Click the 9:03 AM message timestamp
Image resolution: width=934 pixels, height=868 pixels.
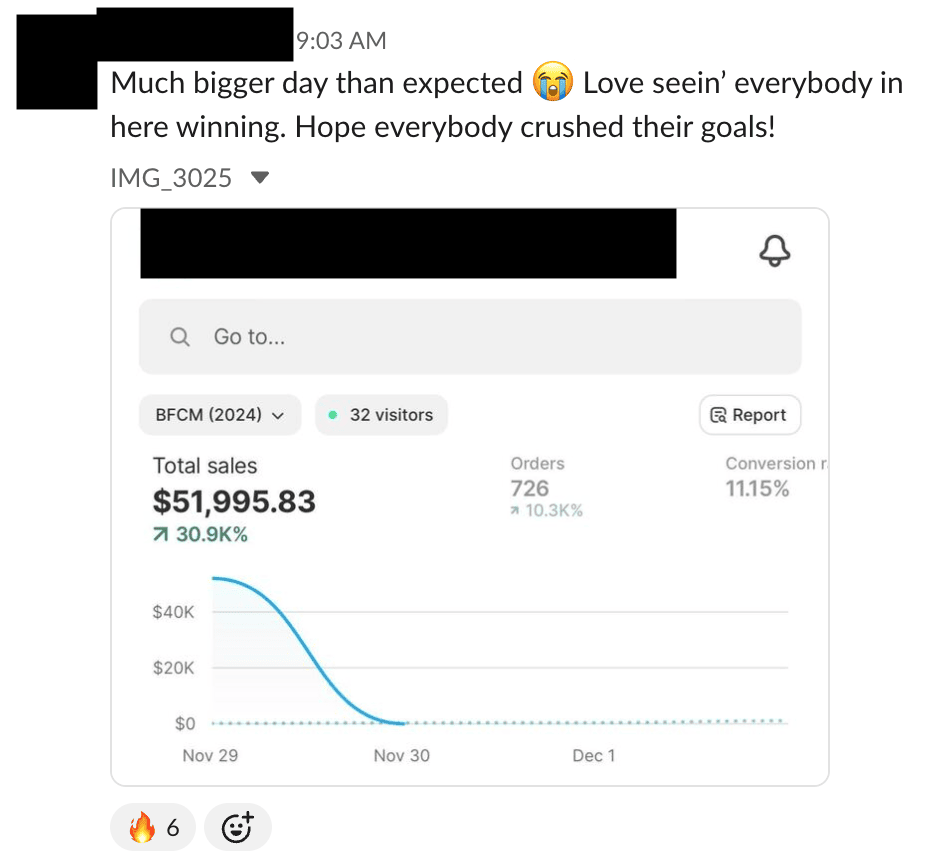tap(340, 40)
